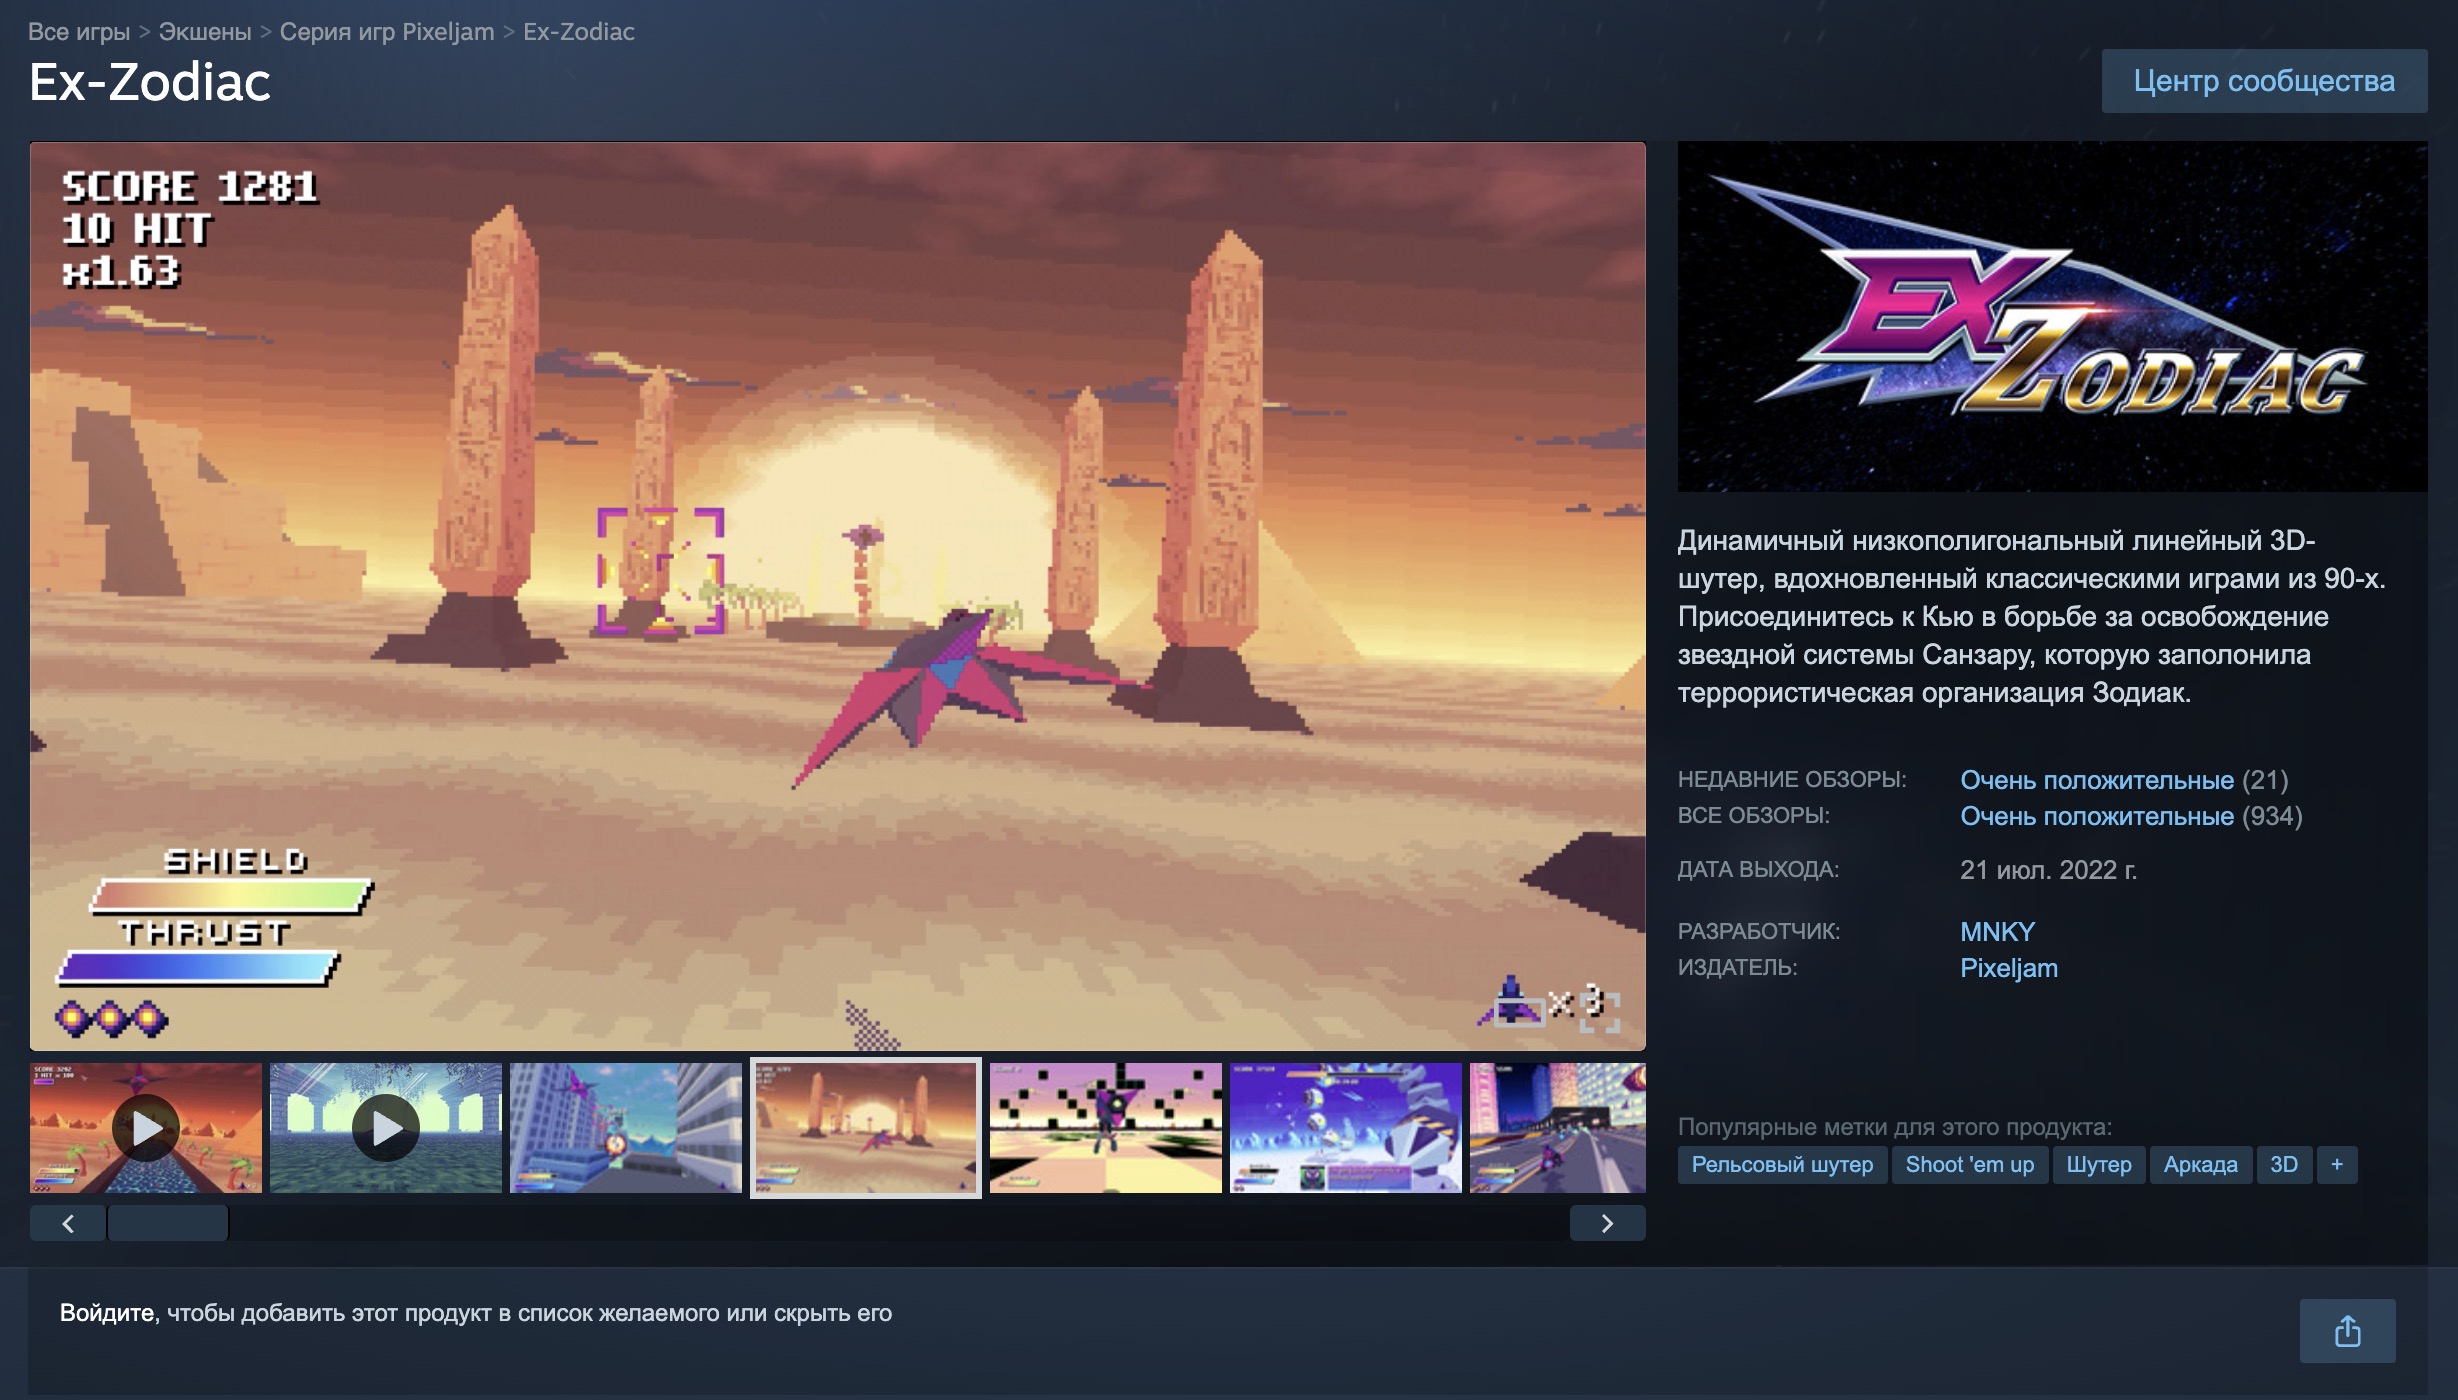The height and width of the screenshot is (1400, 2458).
Task: Play the first desert trailer video thumbnail
Action: (146, 1128)
